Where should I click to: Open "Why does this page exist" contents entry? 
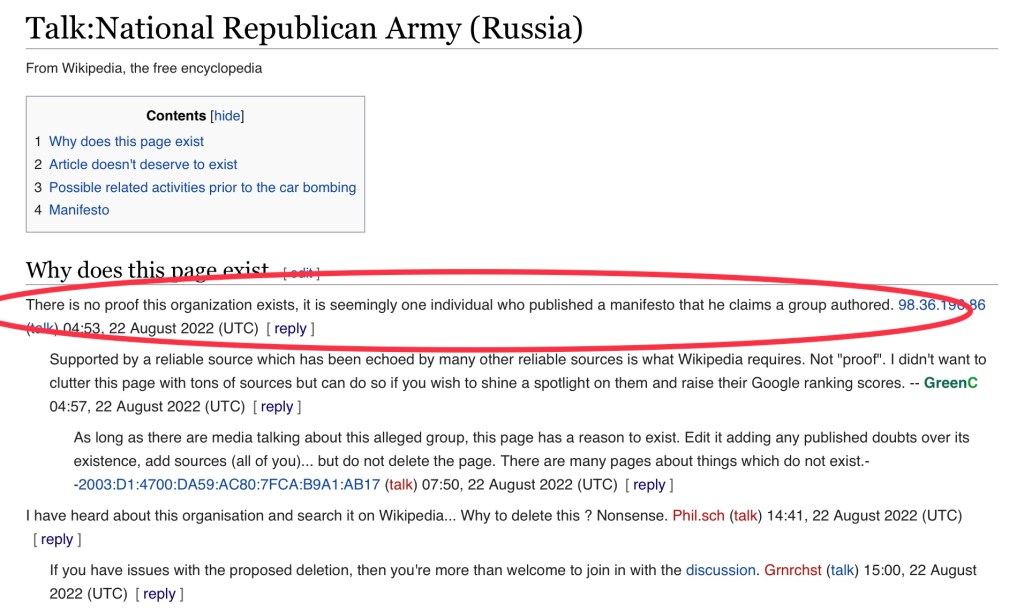[126, 141]
